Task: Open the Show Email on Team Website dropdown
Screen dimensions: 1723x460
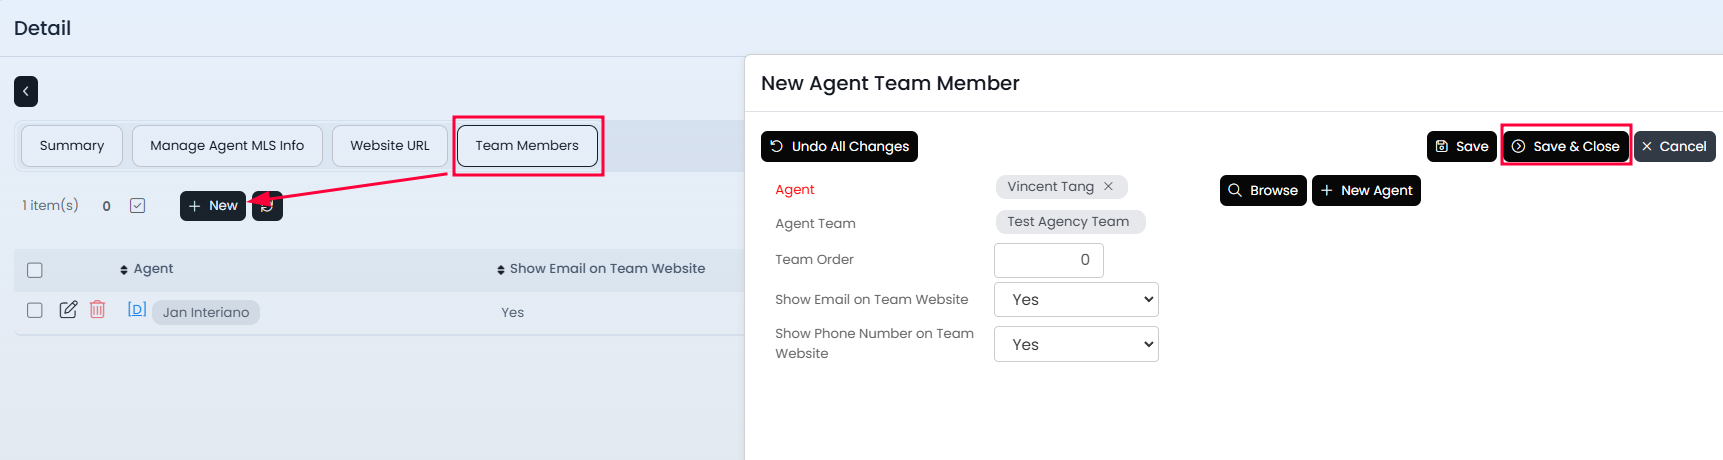Action: tap(1076, 299)
